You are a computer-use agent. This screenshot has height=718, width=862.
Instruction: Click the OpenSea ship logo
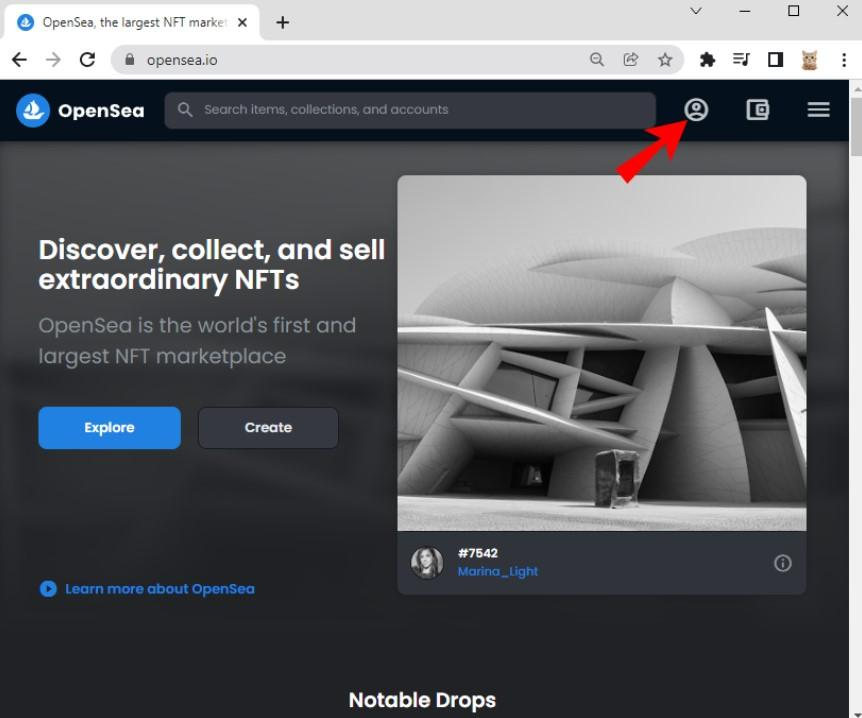[x=32, y=111]
